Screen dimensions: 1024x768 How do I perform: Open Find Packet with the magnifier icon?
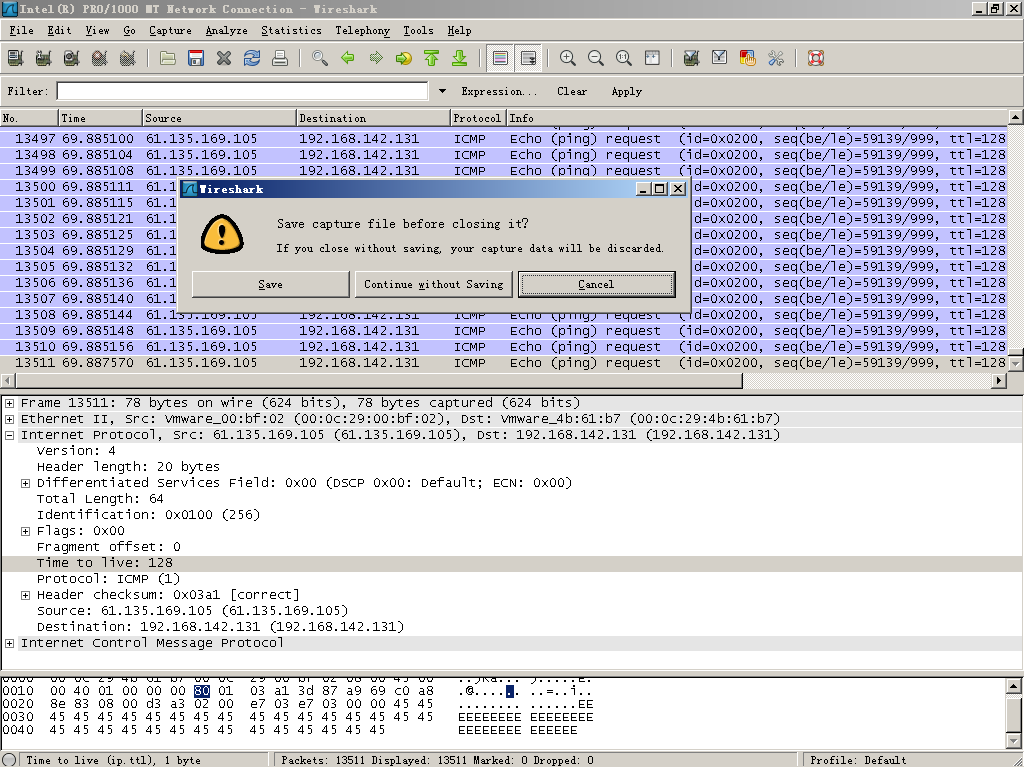coord(320,58)
